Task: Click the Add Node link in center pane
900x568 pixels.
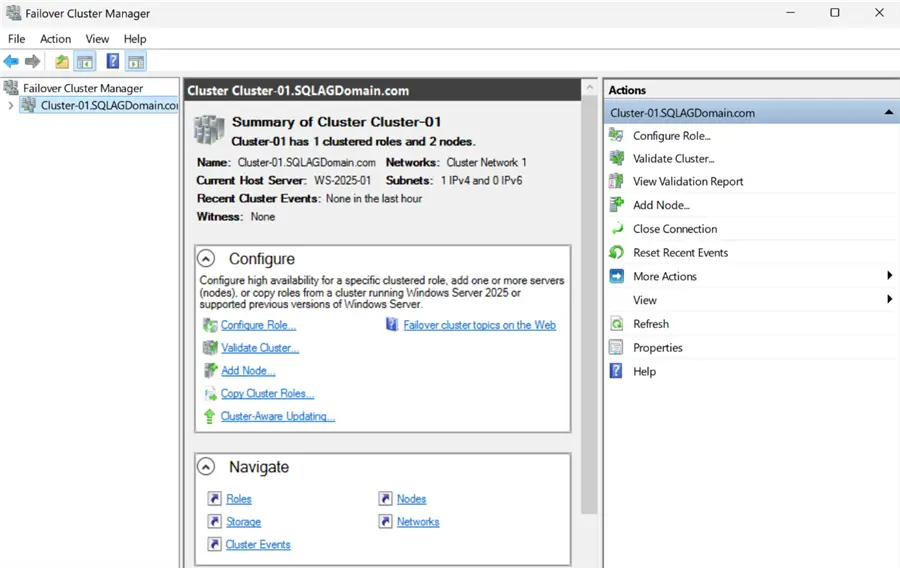Action: 248,371
